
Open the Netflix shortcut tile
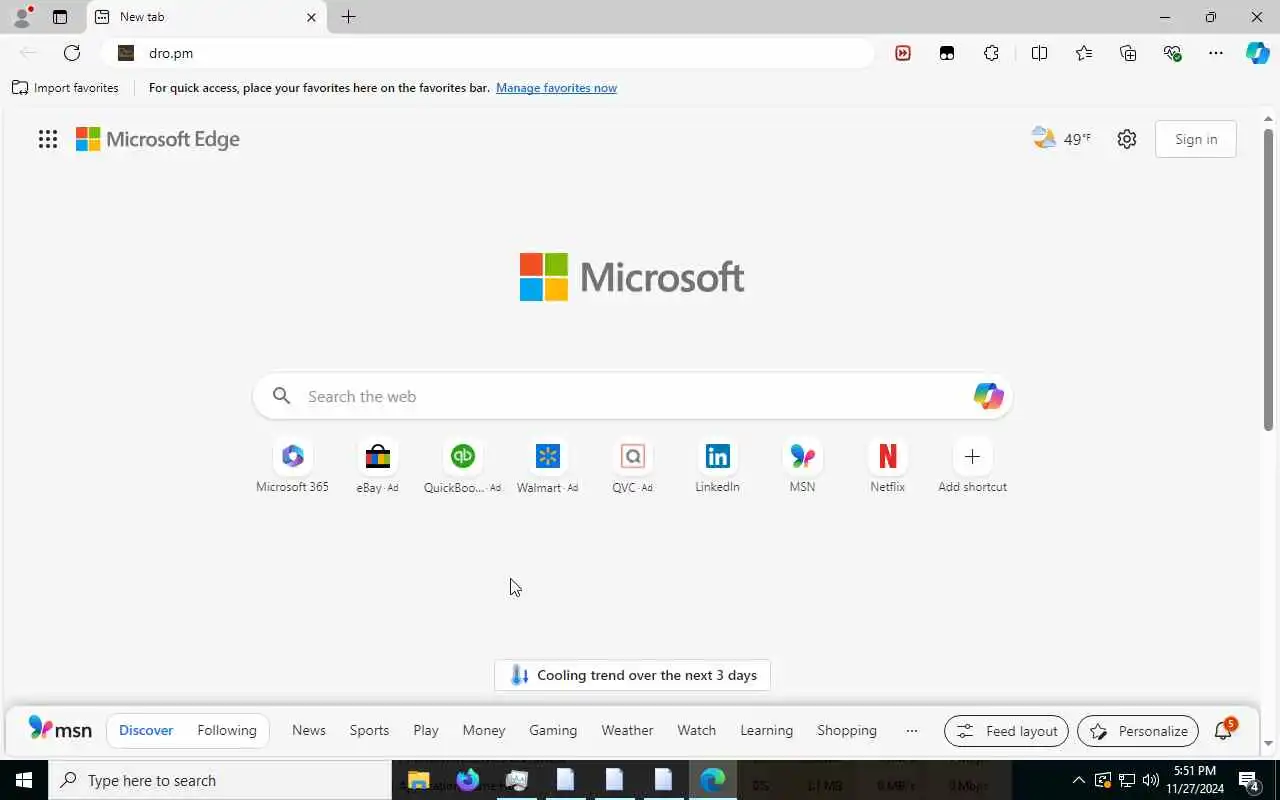point(887,467)
